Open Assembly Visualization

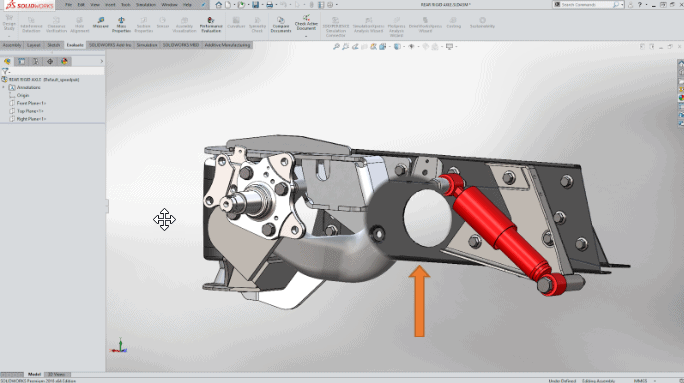point(185,25)
